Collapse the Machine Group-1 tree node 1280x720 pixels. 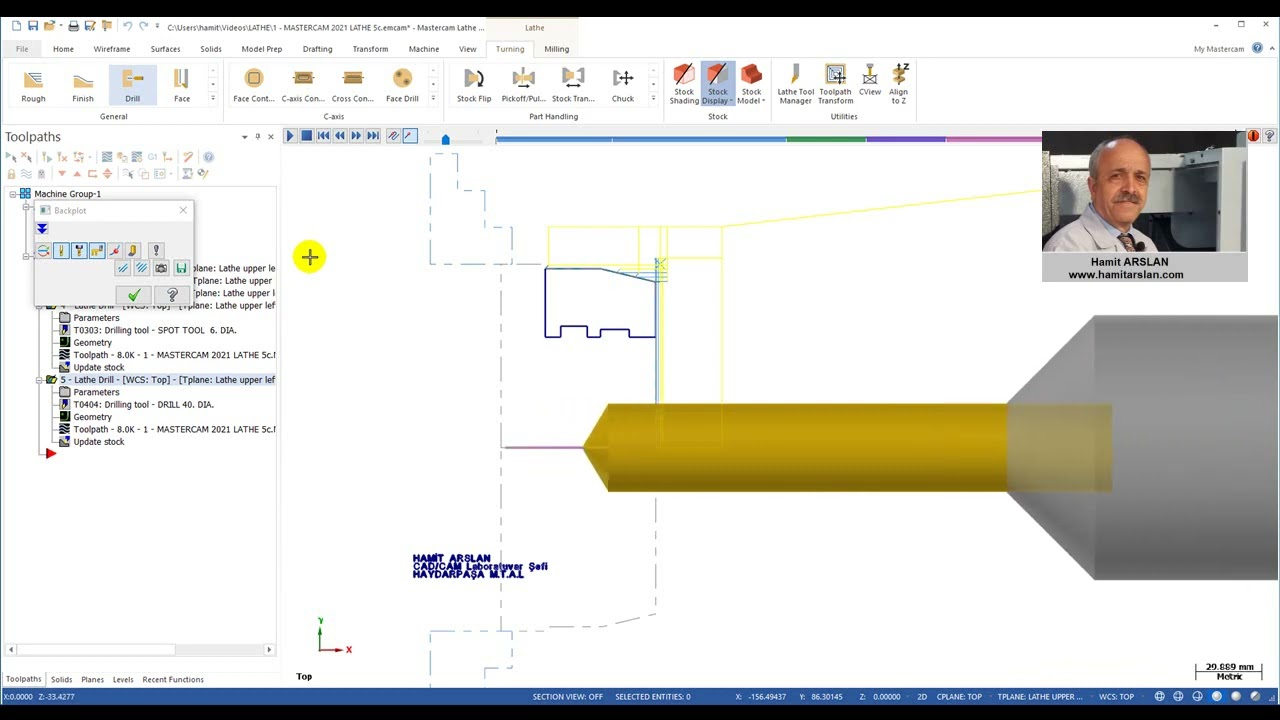pyautogui.click(x=12, y=194)
